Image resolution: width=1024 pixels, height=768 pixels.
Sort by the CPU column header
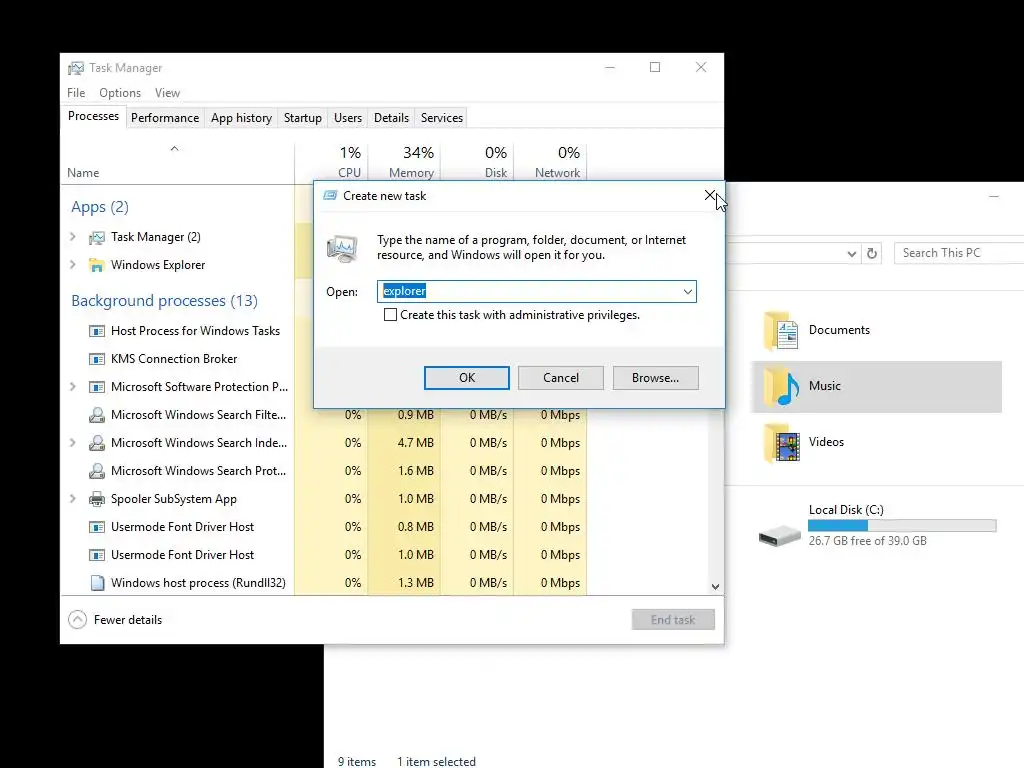(x=331, y=161)
